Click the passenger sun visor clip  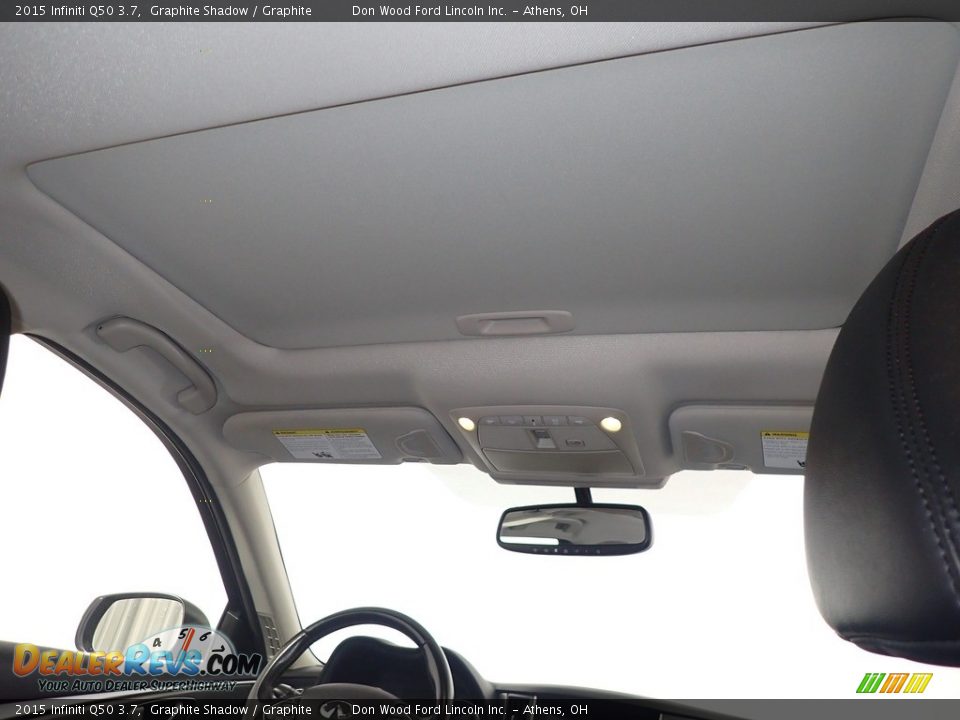[x=706, y=448]
